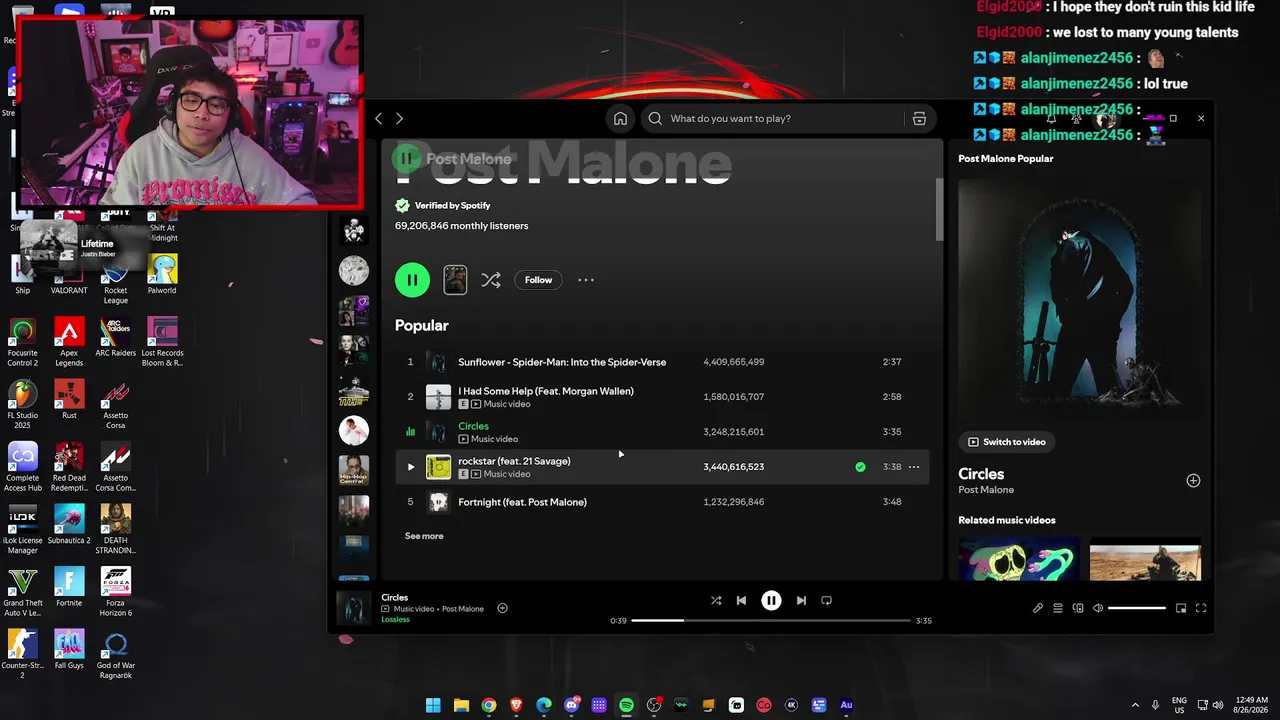This screenshot has width=1280, height=720.
Task: Switch to video in the Now Playing panel
Action: coord(1007,442)
